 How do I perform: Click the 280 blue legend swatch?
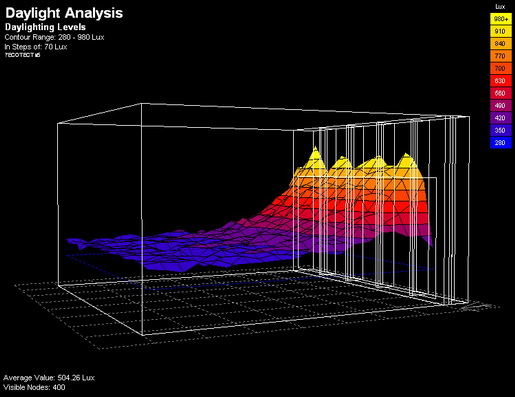tap(501, 142)
